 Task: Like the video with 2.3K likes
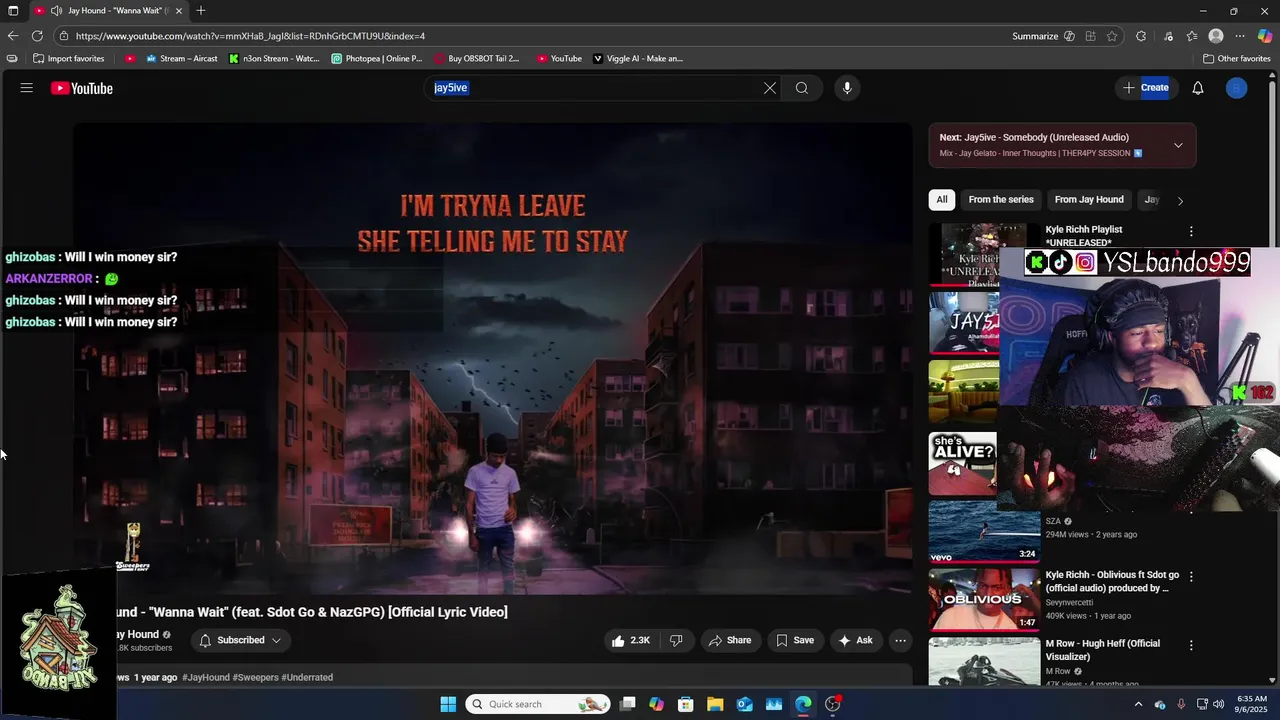[631, 640]
